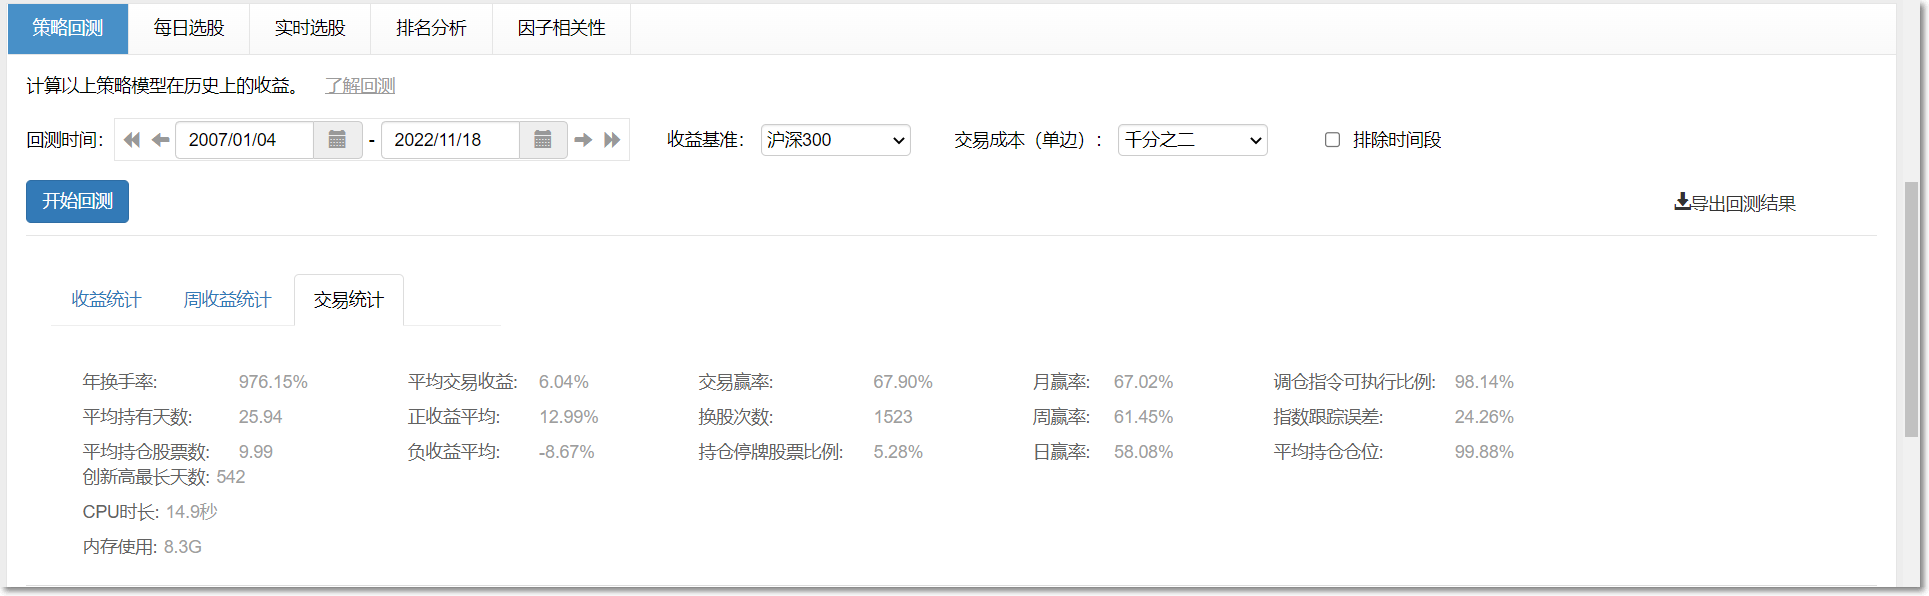Click the 指数跟踪误差 label
This screenshot has width=1929, height=596.
[1328, 417]
